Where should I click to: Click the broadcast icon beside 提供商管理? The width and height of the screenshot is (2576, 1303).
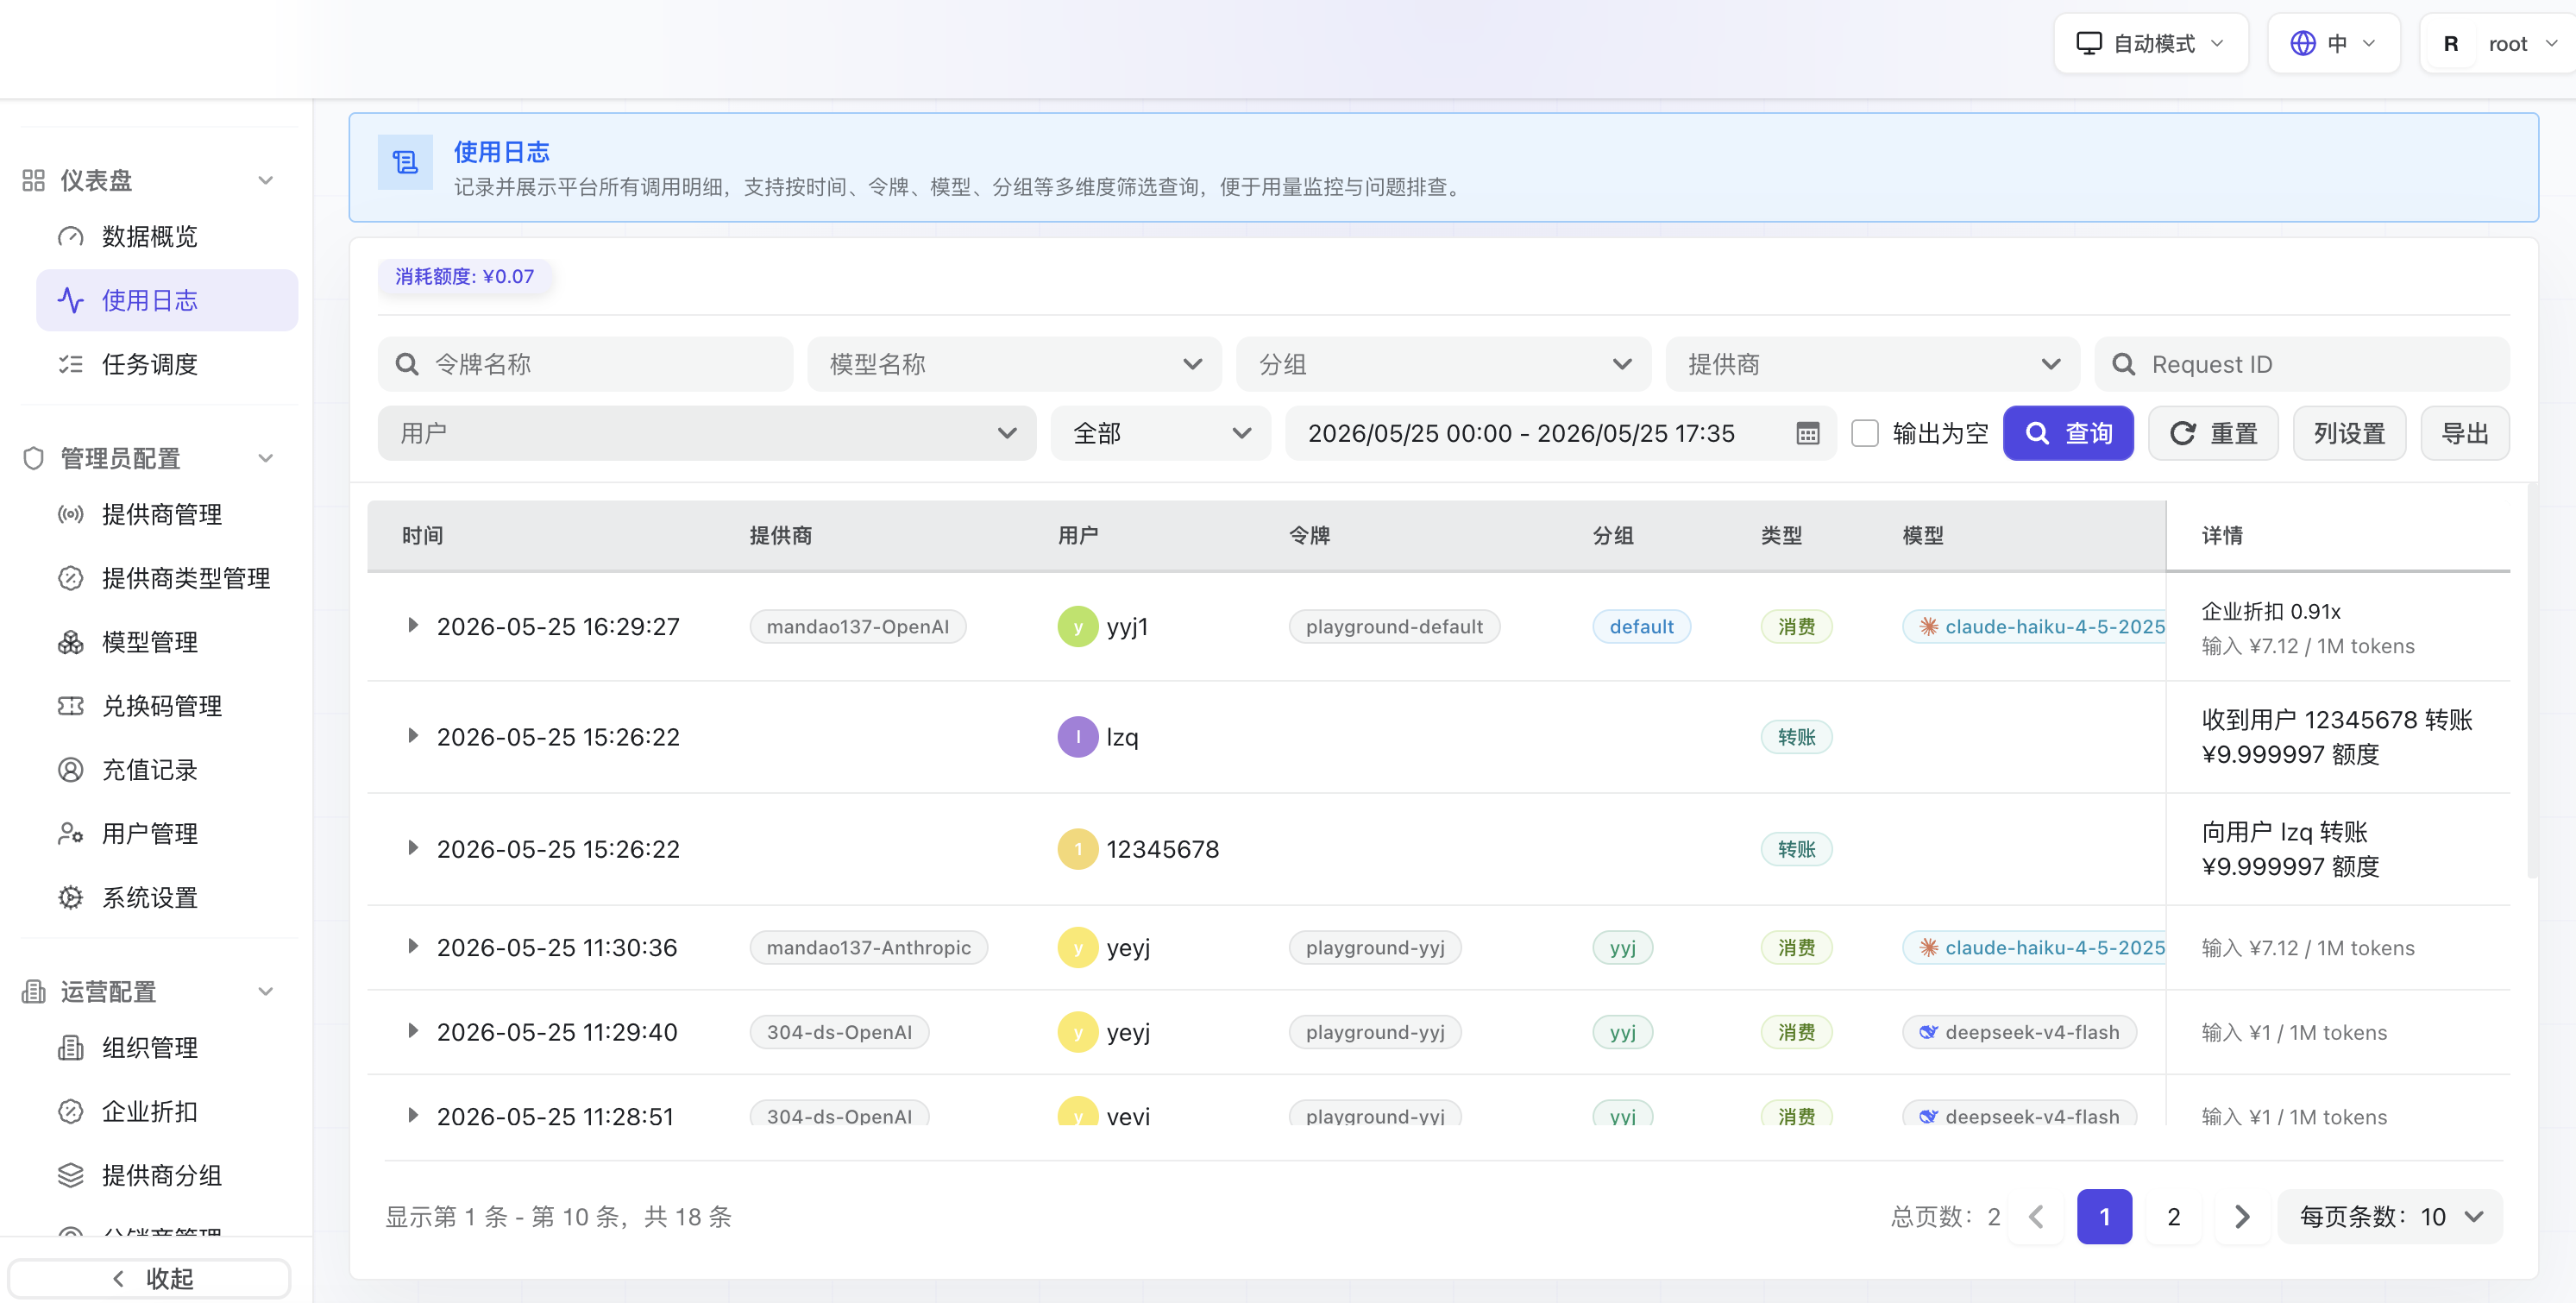tap(70, 514)
